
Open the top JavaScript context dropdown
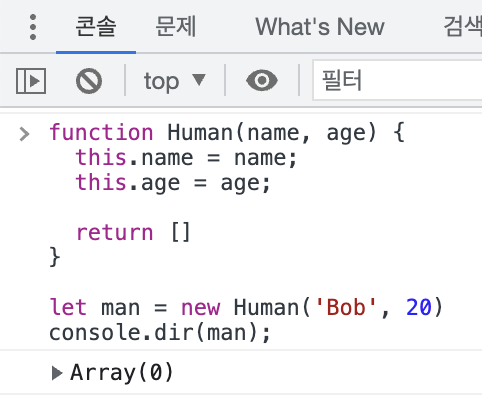point(175,81)
